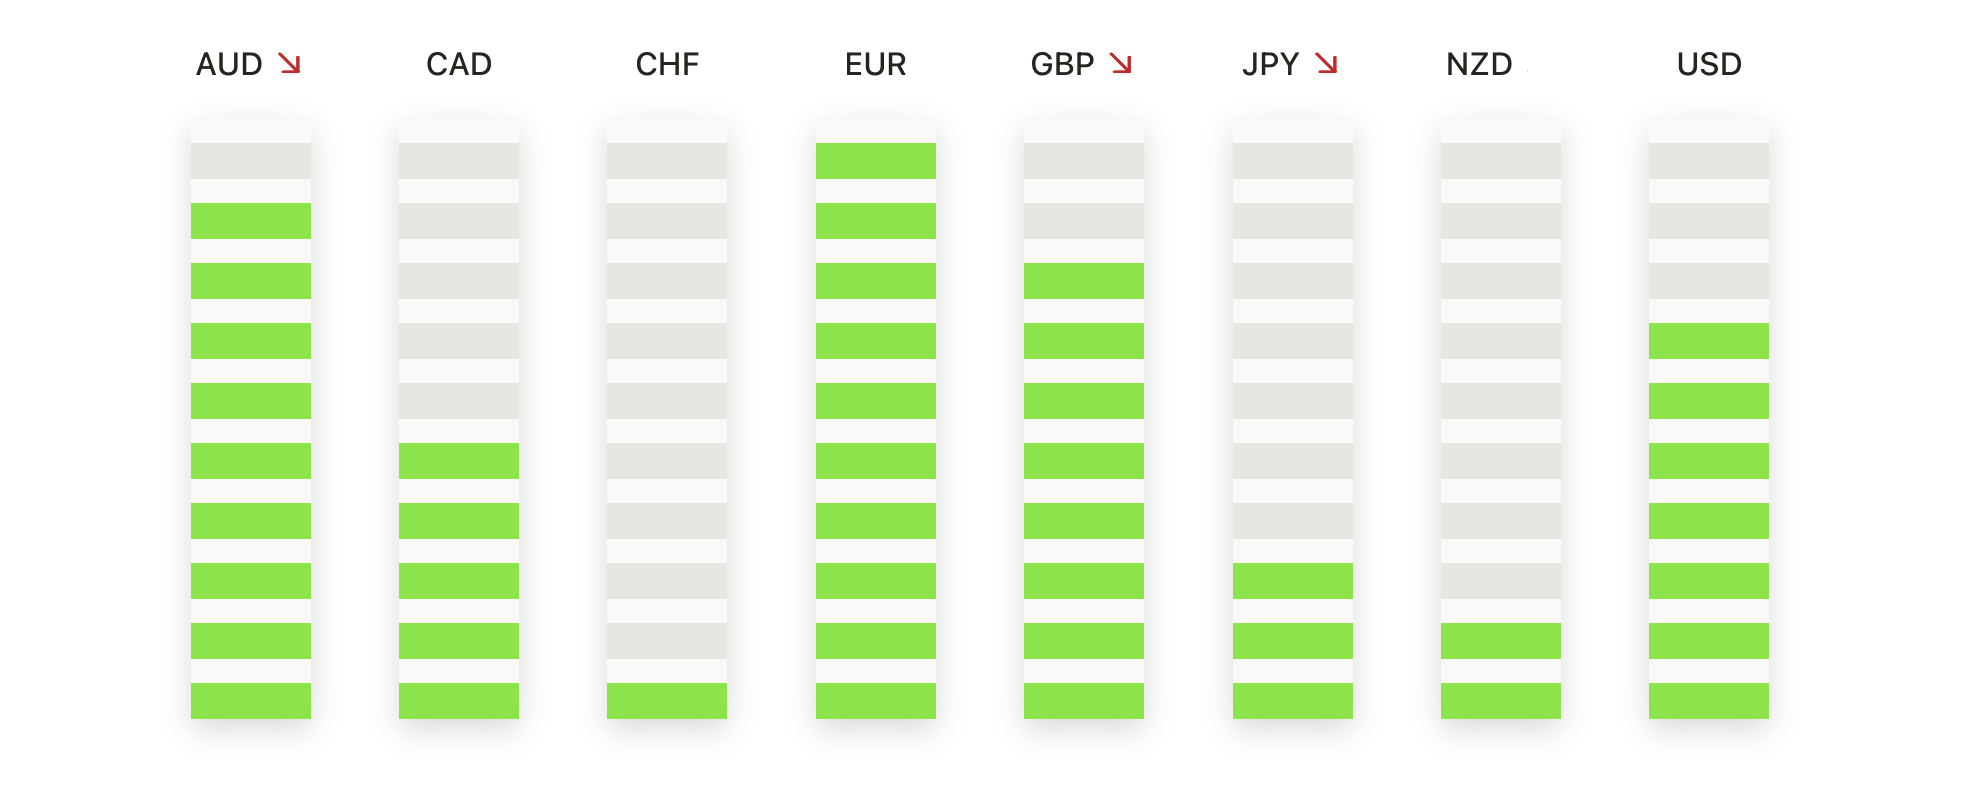Click the bottom green segment of NZD bar
This screenshot has width=1970, height=794.
tap(1500, 701)
